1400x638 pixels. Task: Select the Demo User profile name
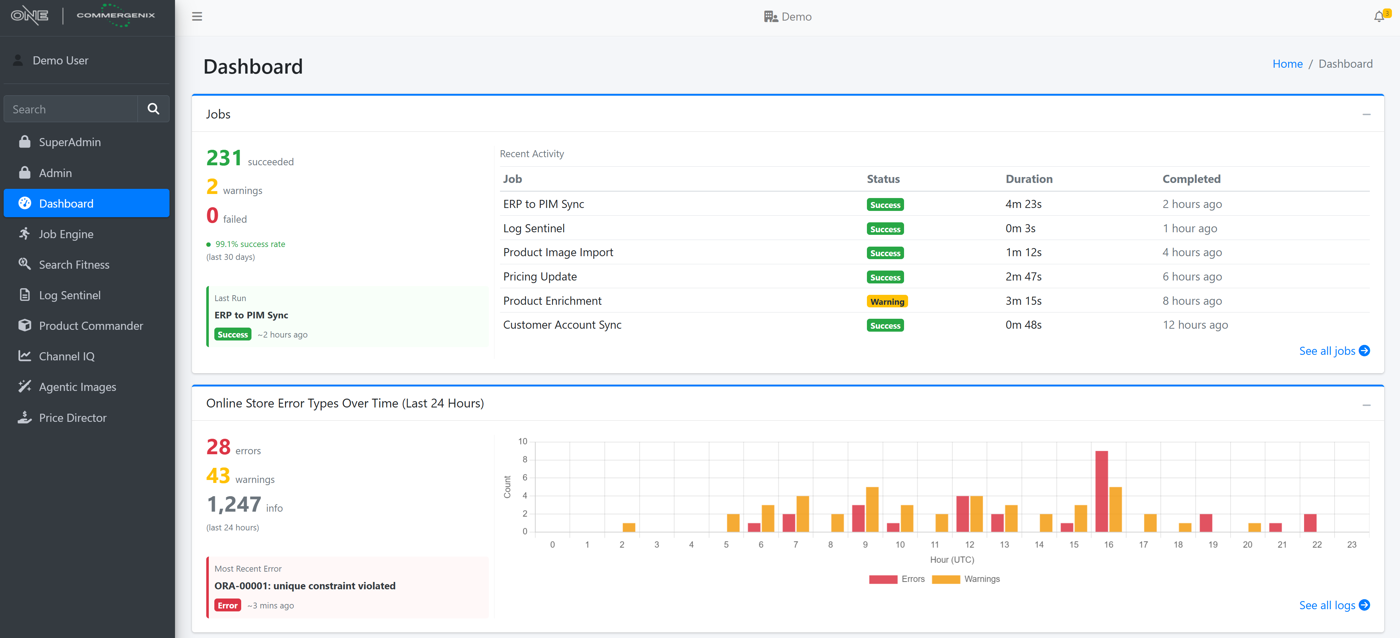click(60, 60)
